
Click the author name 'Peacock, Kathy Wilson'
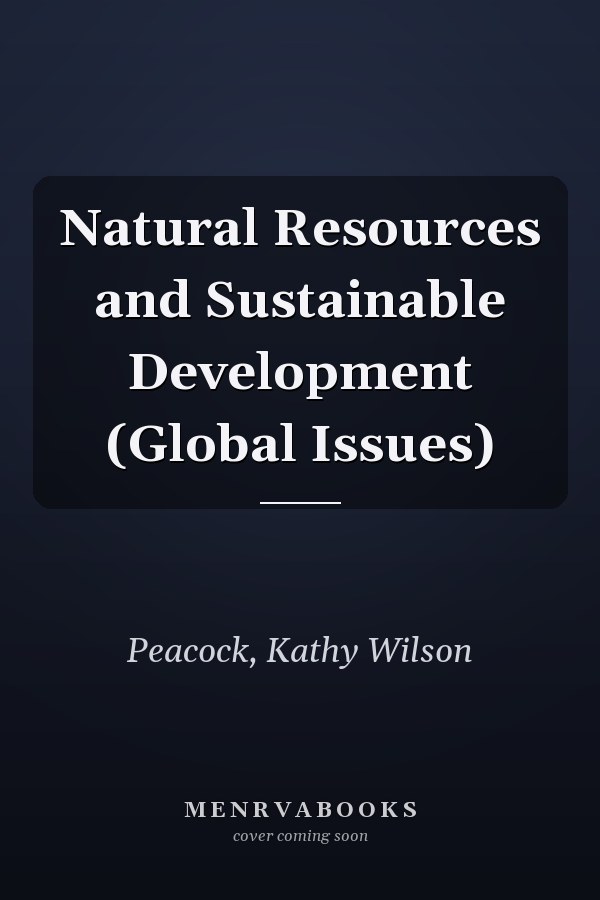(299, 651)
